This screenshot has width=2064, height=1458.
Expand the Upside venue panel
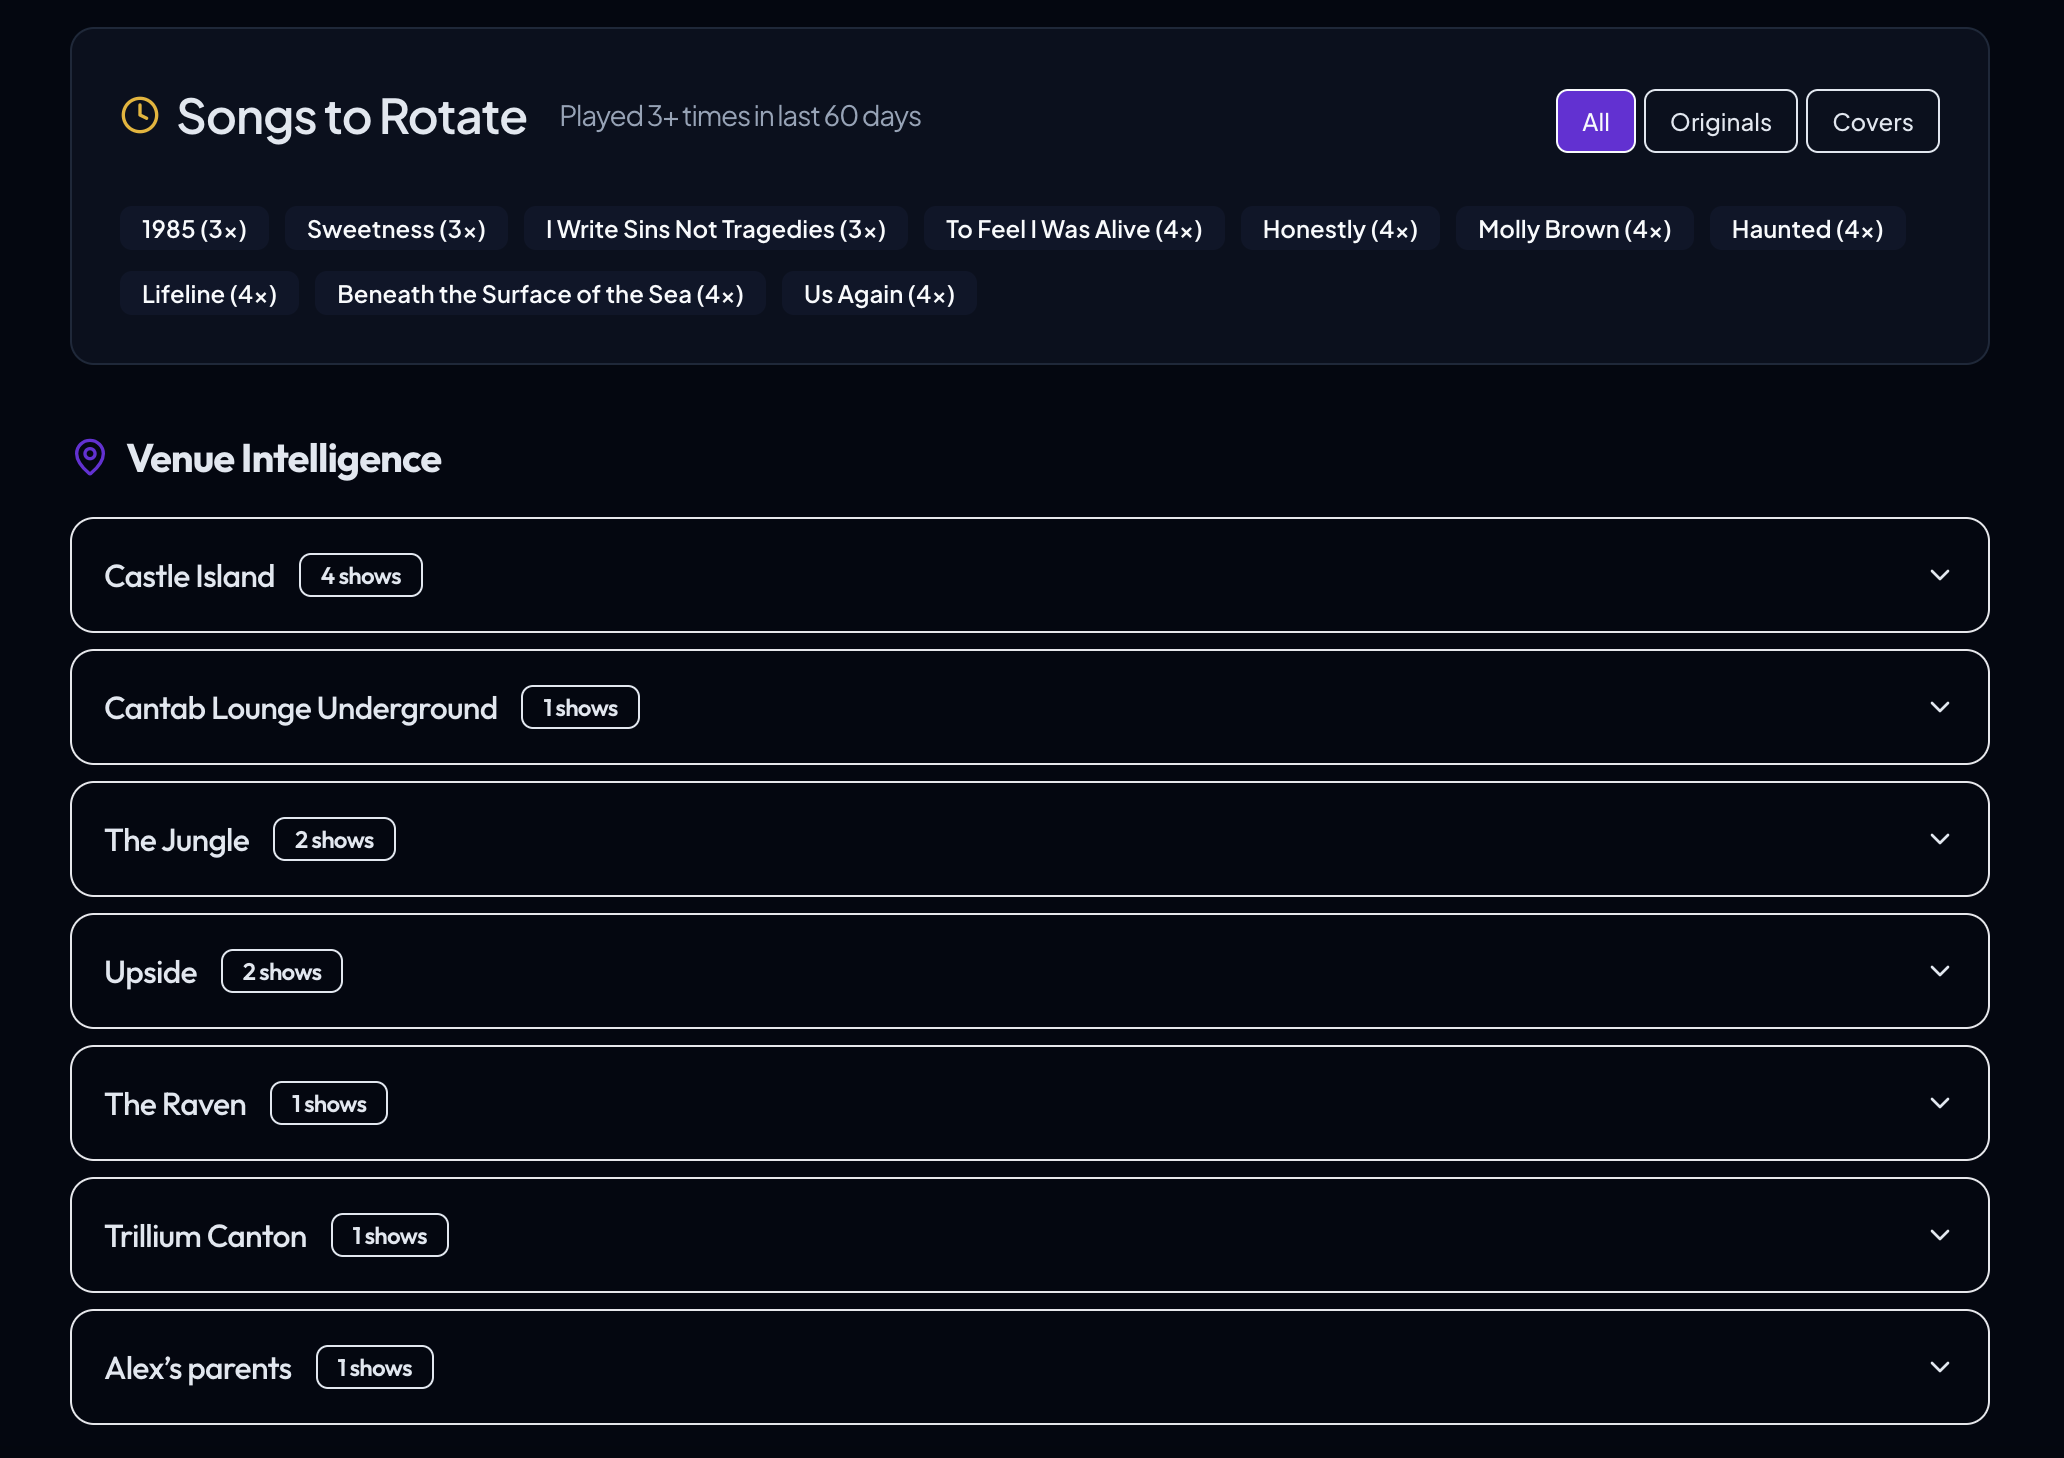click(x=1940, y=971)
